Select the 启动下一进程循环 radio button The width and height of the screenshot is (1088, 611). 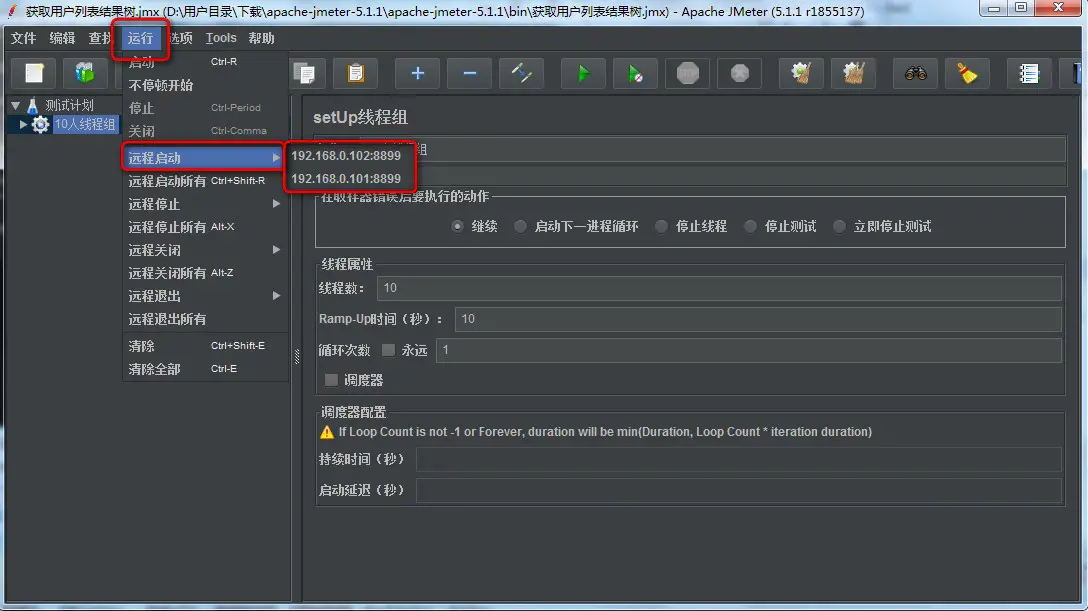pyautogui.click(x=520, y=226)
